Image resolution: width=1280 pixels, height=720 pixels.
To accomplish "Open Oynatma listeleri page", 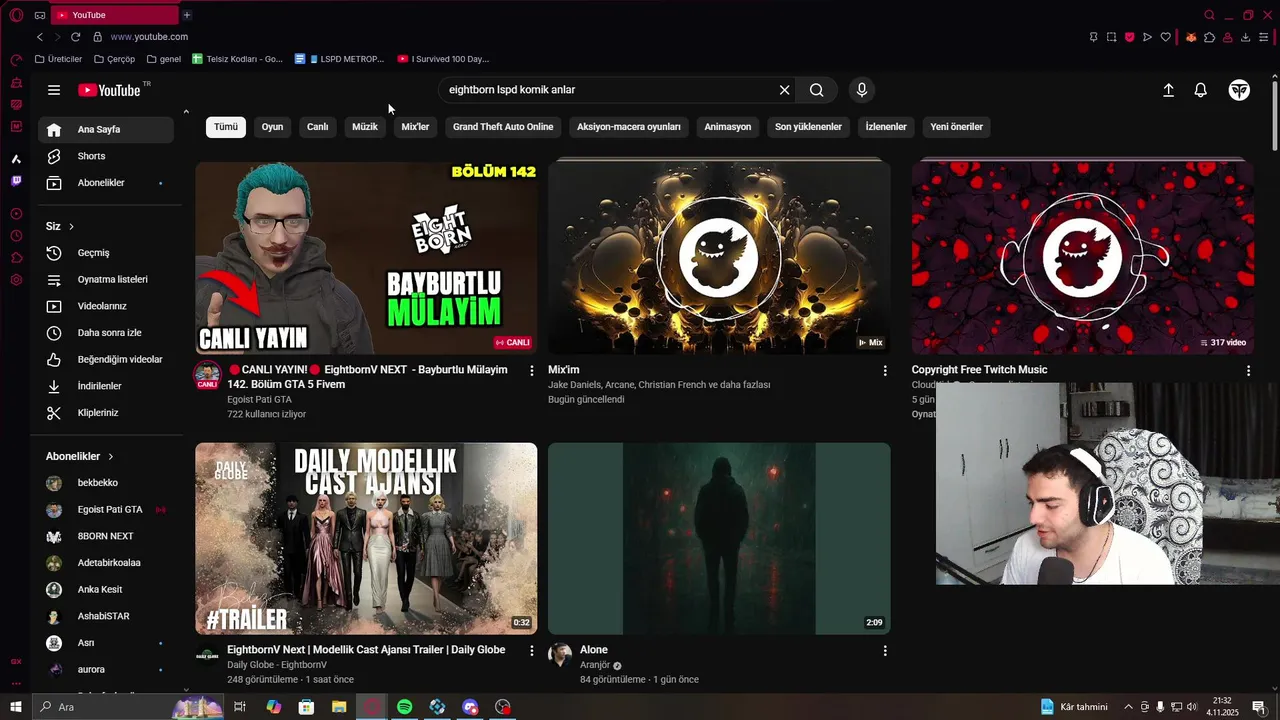I will 105,279.
